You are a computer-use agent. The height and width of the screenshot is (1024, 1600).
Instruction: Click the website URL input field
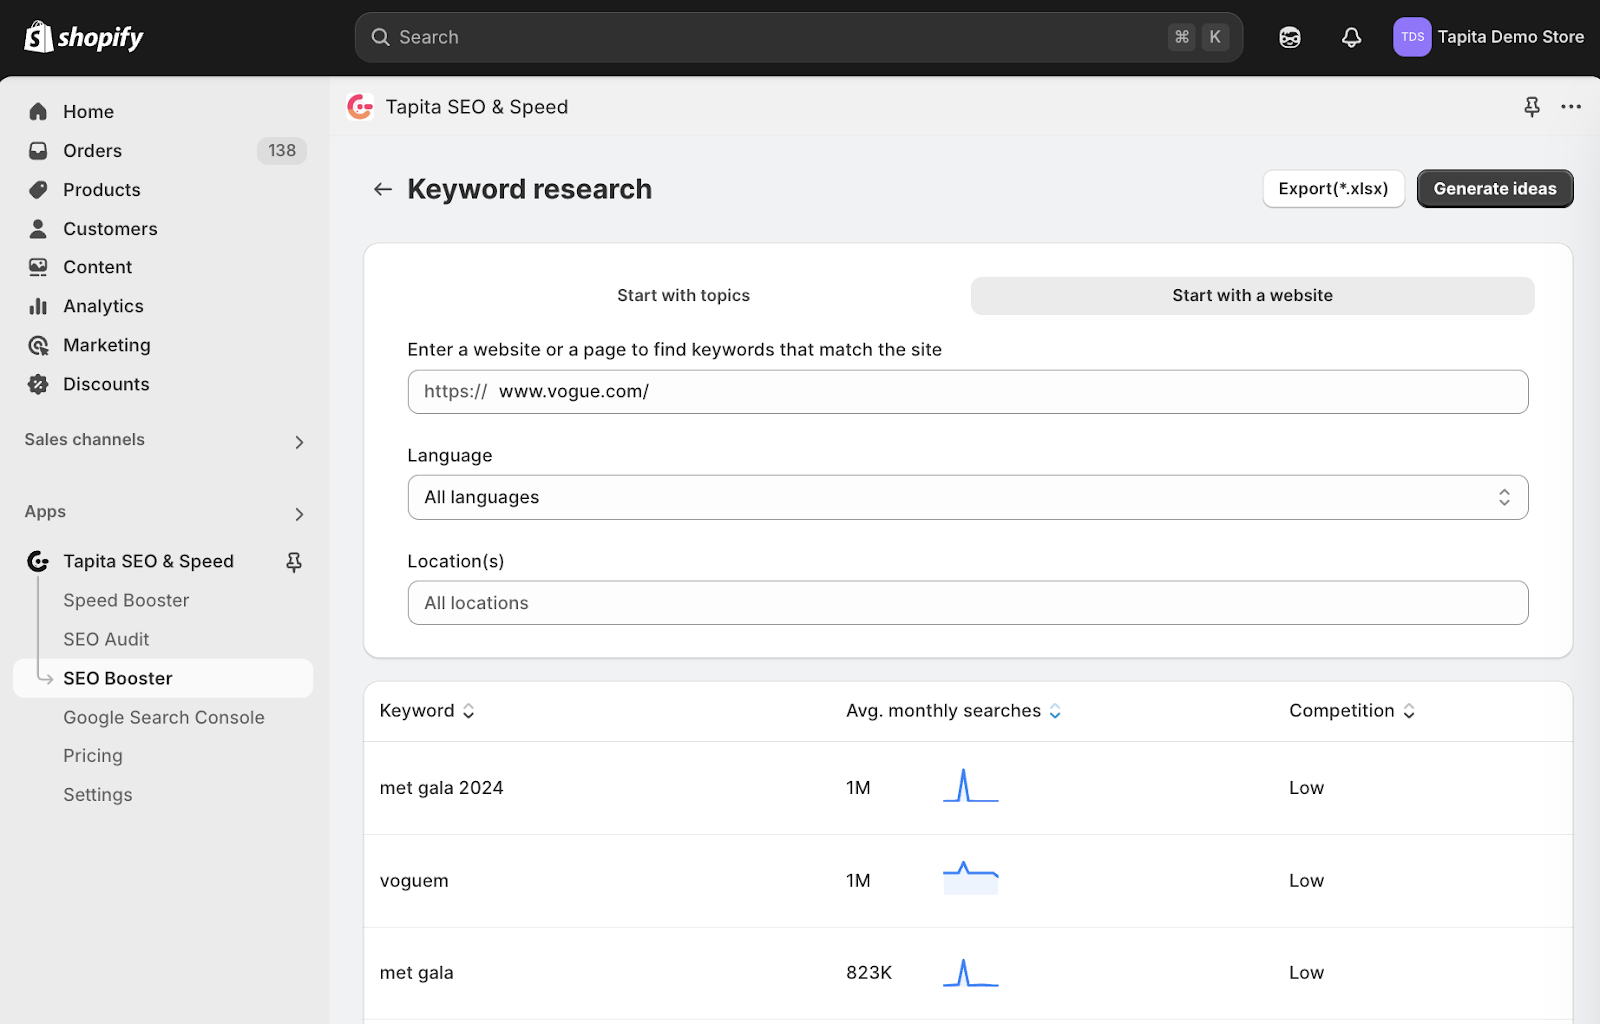(967, 392)
